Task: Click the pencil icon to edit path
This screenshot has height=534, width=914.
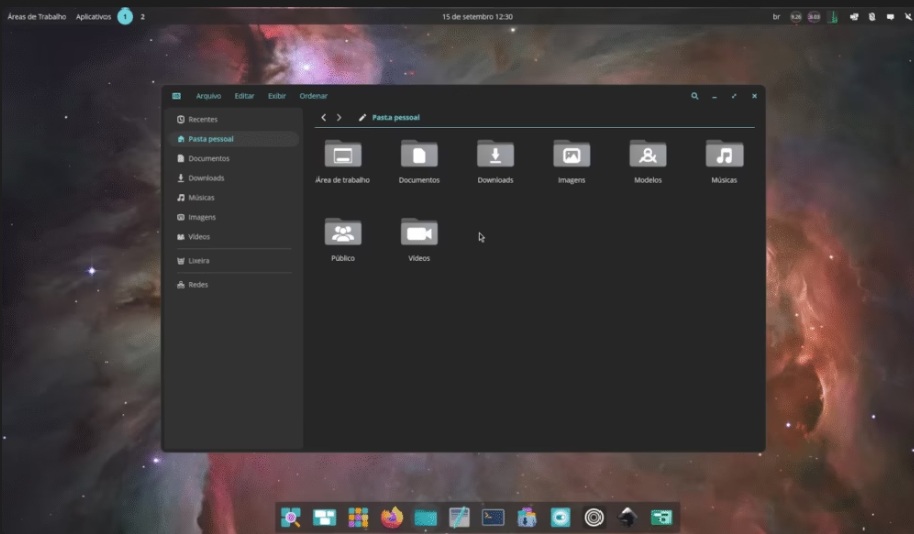Action: [362, 118]
